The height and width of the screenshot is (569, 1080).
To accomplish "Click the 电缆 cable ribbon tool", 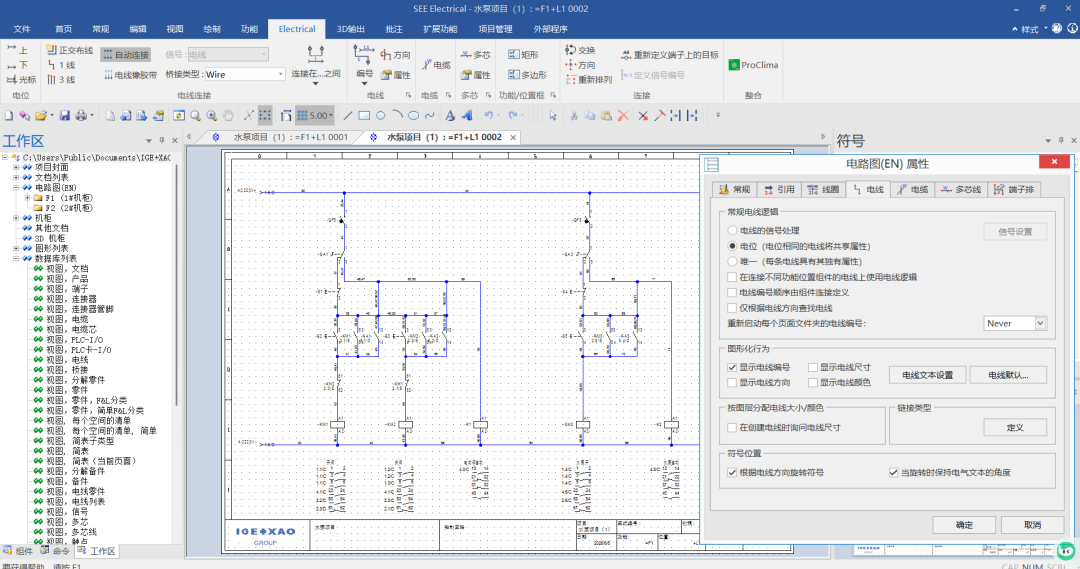I will (x=436, y=65).
